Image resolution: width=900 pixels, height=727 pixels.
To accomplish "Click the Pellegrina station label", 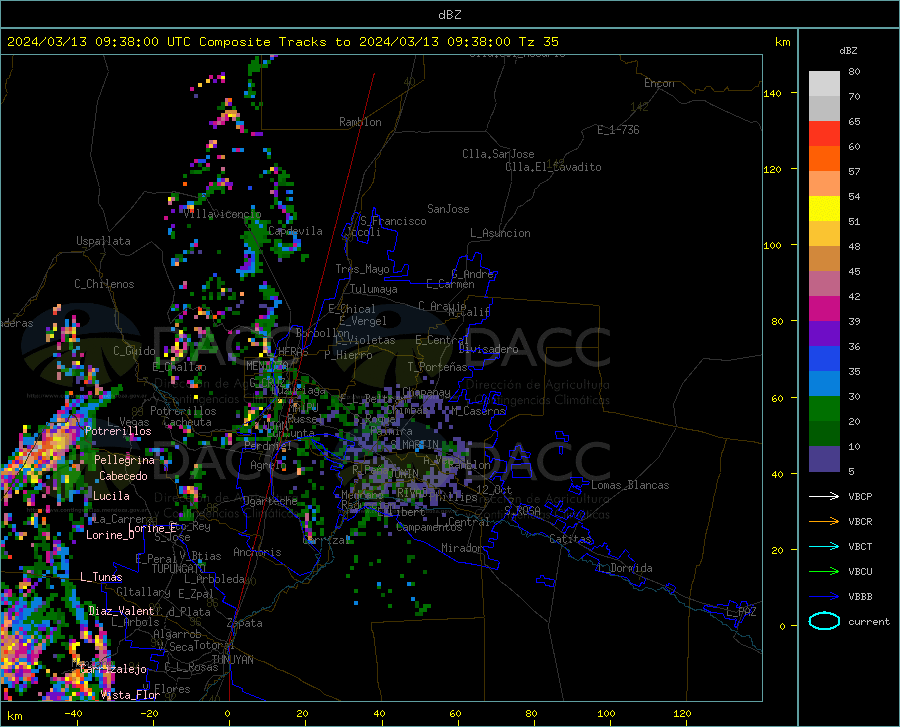I will point(124,460).
